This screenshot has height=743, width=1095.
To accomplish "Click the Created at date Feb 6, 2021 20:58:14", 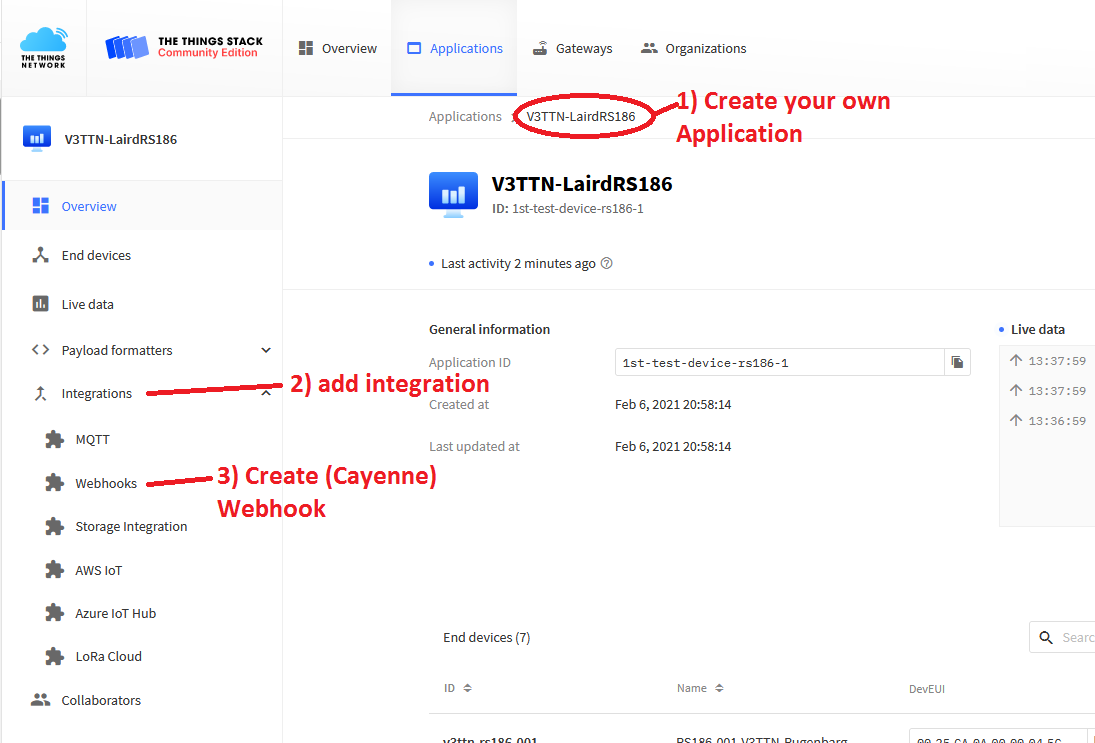I will [x=673, y=404].
